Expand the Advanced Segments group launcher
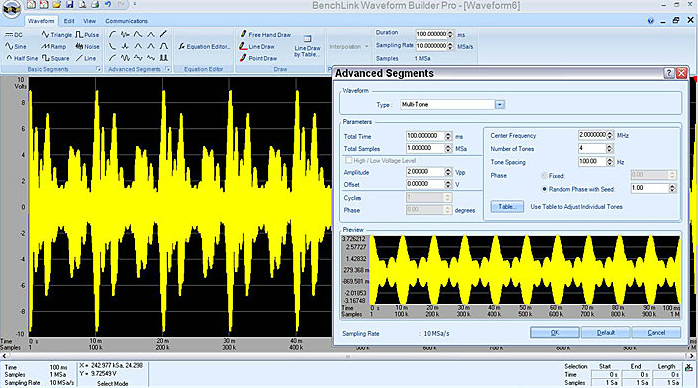Screen dimensions: 698x388 pyautogui.click(x=168, y=69)
